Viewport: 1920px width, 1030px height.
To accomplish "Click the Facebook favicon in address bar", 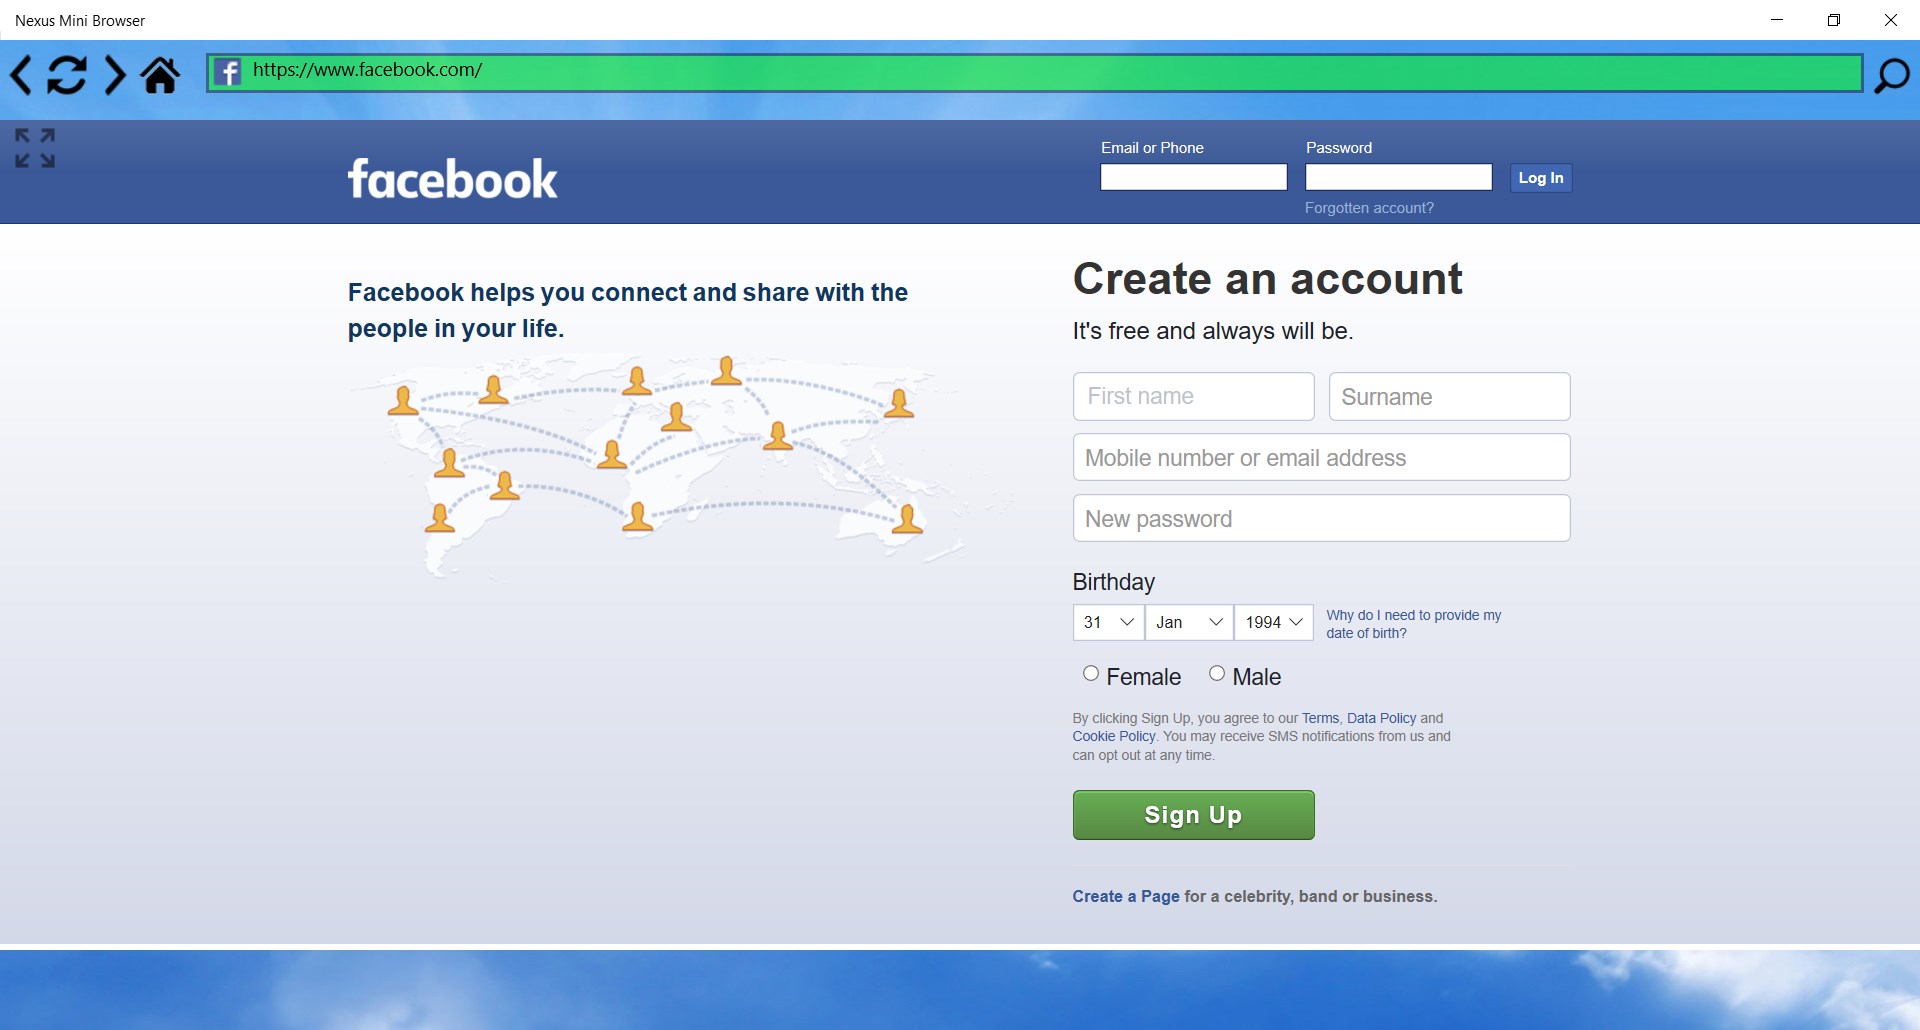I will [228, 72].
